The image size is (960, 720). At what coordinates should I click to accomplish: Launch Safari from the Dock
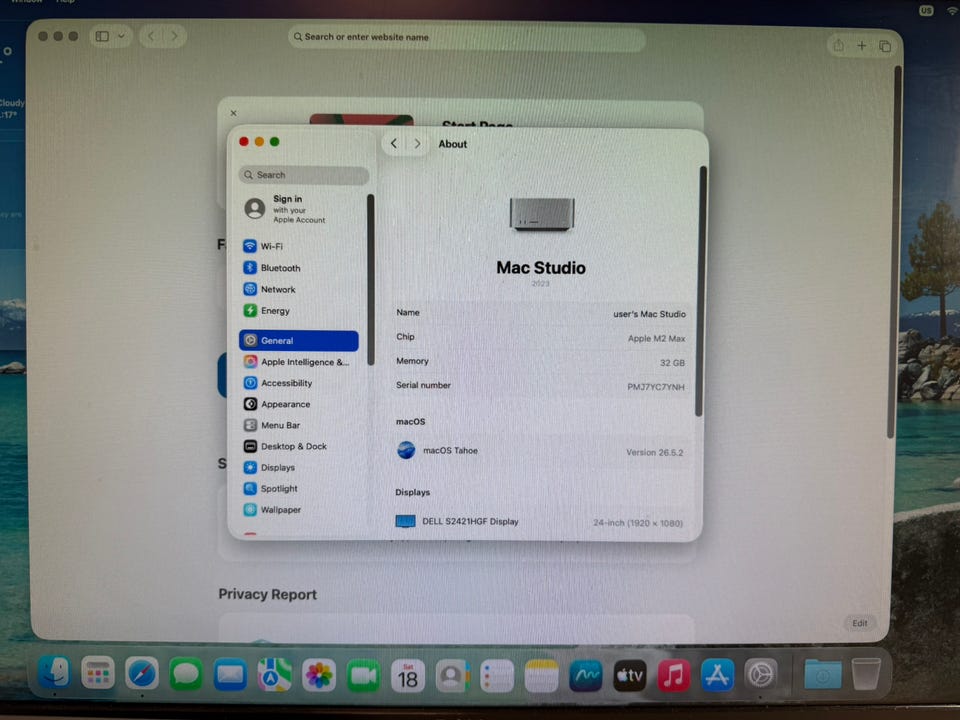(x=141, y=673)
